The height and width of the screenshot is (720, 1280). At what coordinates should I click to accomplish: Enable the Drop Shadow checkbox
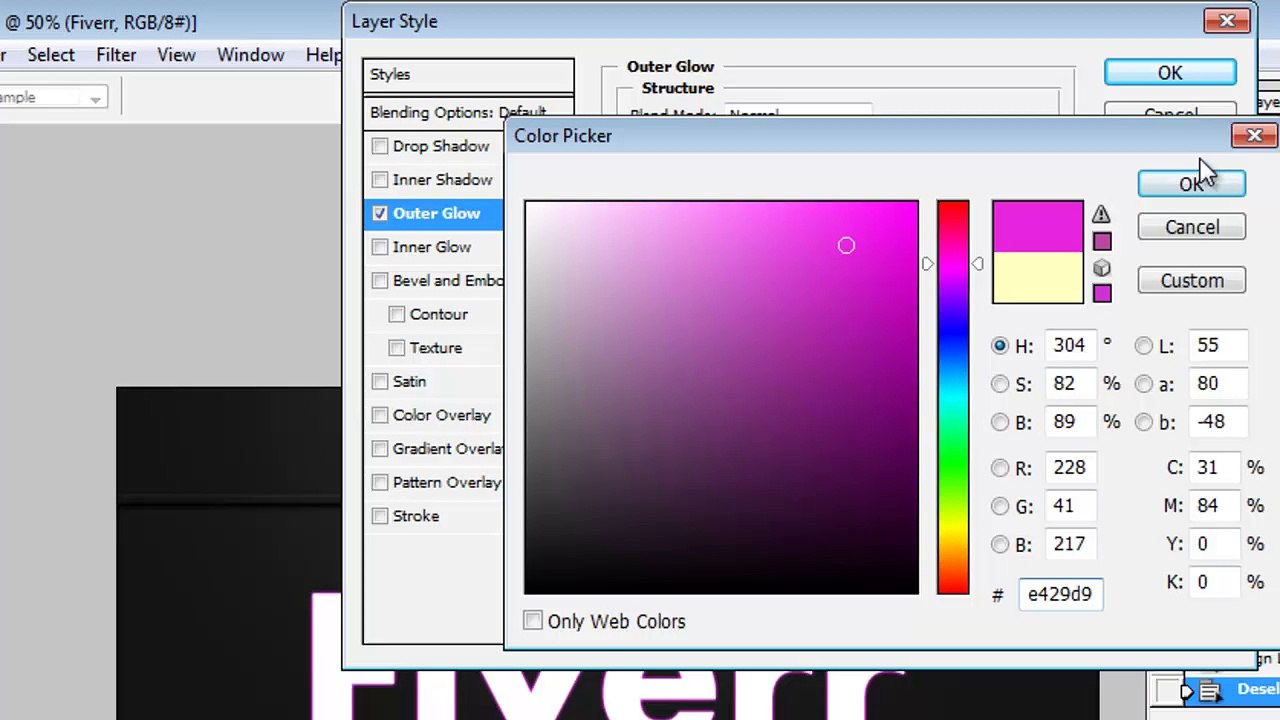[380, 146]
